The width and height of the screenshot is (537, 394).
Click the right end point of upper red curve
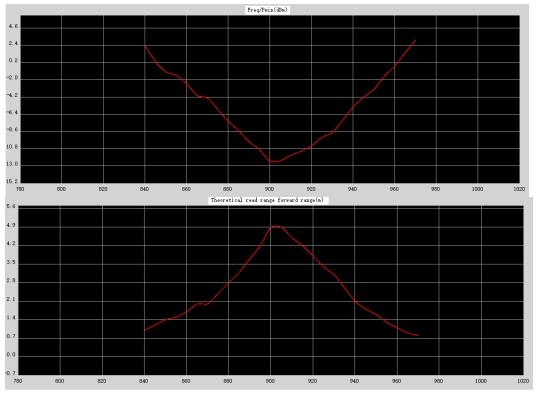pyautogui.click(x=415, y=40)
